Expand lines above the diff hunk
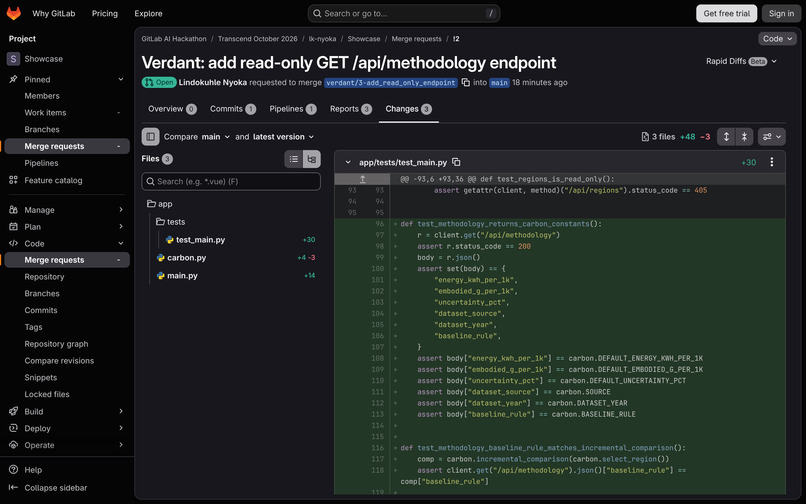Screen dimensions: 806x504 point(362,179)
